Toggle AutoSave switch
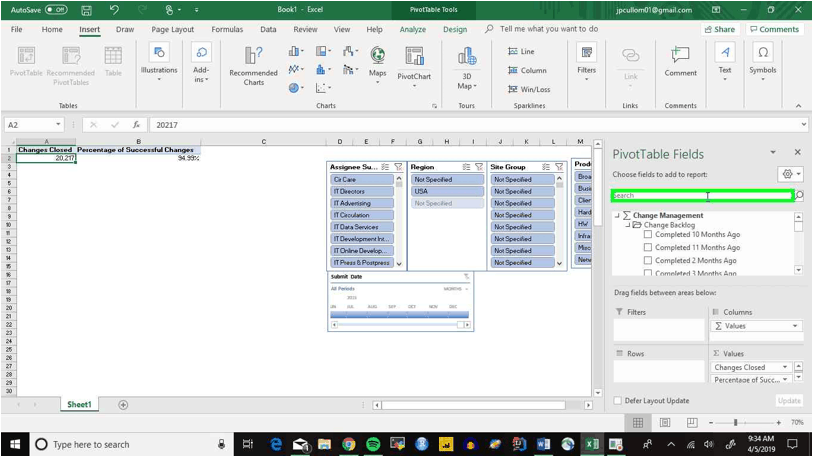This screenshot has width=813, height=457. [56, 10]
